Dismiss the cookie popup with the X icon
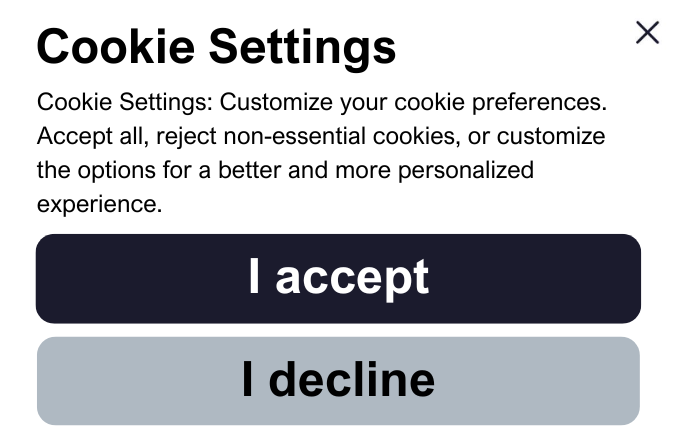The width and height of the screenshot is (690, 445). 648,33
